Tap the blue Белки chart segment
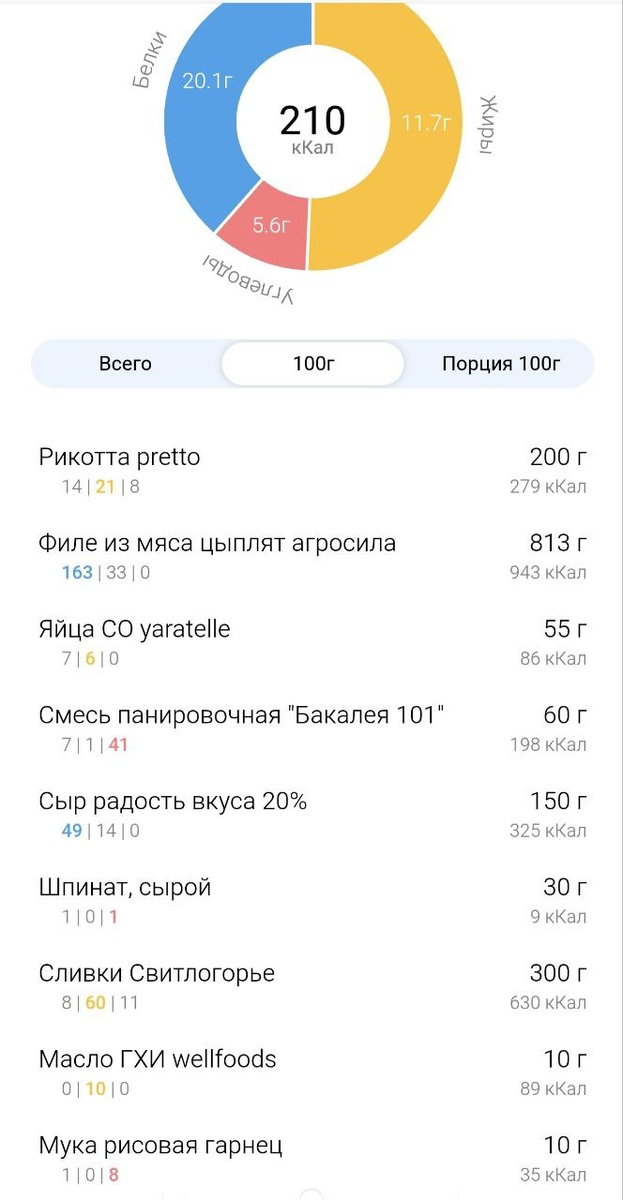This screenshot has width=623, height=1200. 210,80
